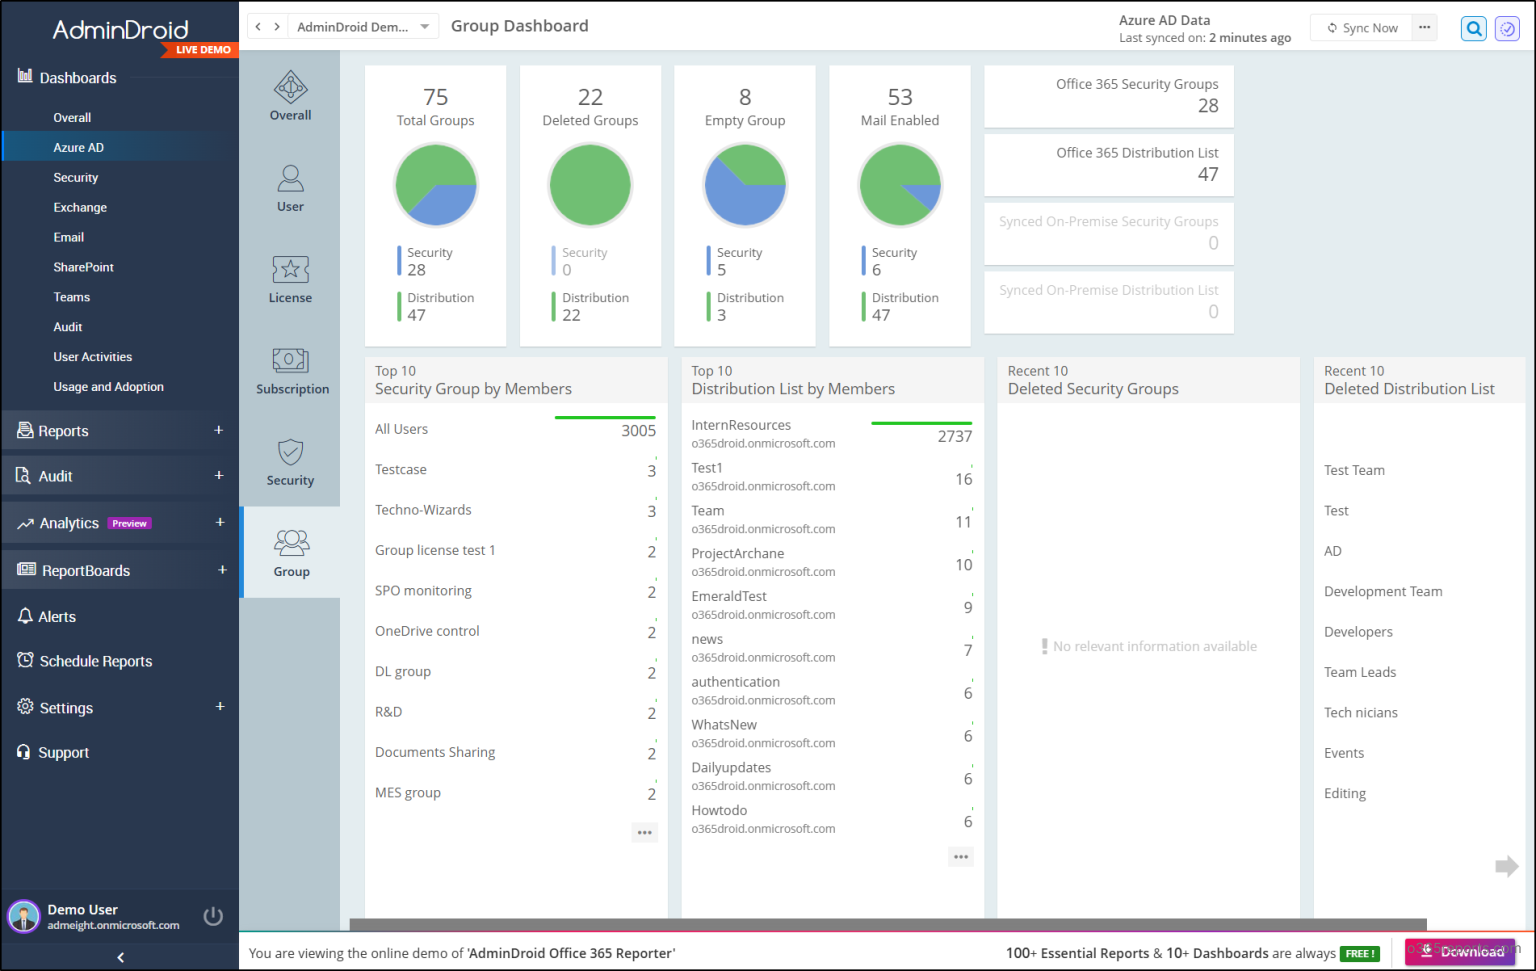Screen dimensions: 1536x971
Task: Click the InternResources member bar
Action: 921,423
